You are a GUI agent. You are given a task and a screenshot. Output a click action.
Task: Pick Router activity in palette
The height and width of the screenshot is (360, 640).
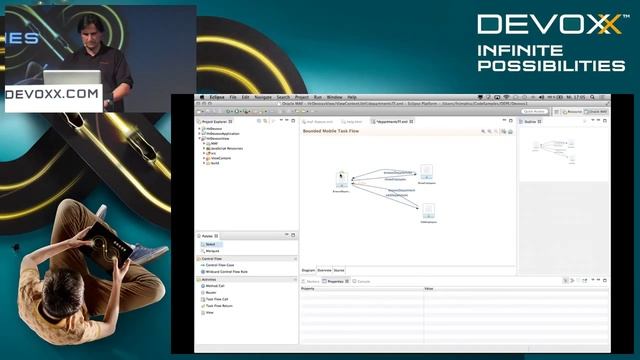click(209, 293)
